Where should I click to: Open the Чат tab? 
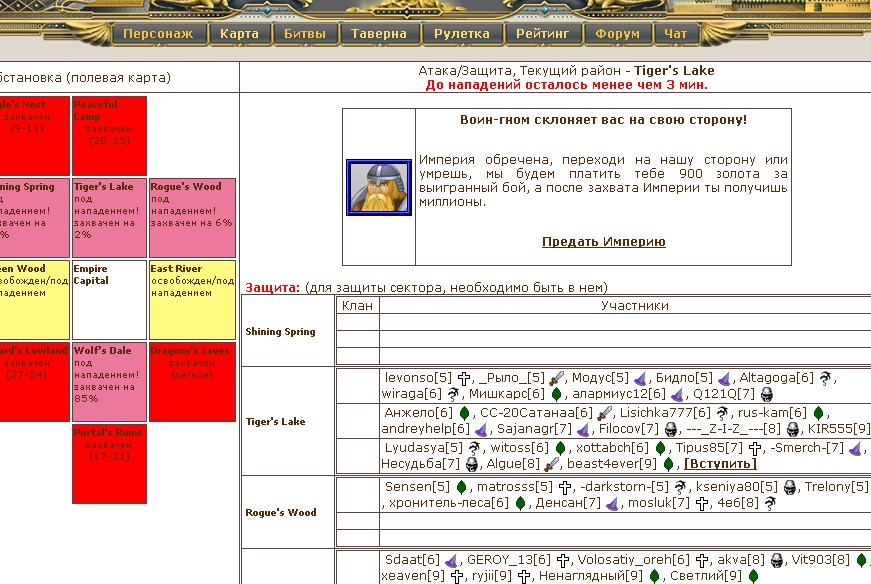pos(676,33)
